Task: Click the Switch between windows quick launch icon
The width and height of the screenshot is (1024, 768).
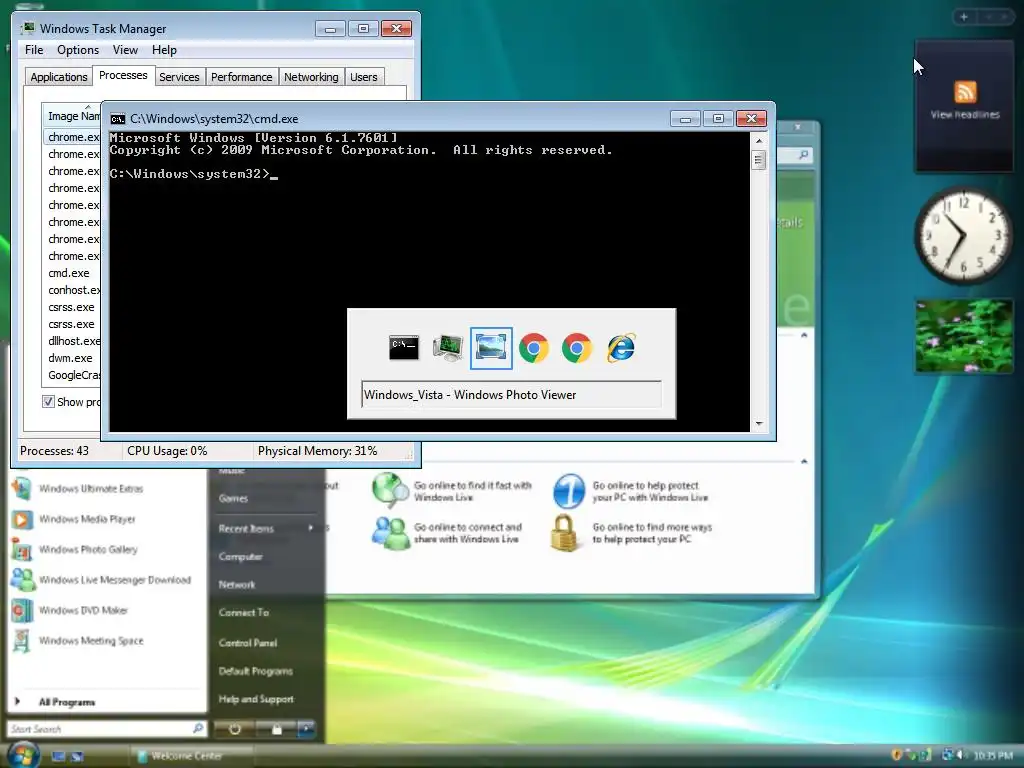Action: coord(77,756)
